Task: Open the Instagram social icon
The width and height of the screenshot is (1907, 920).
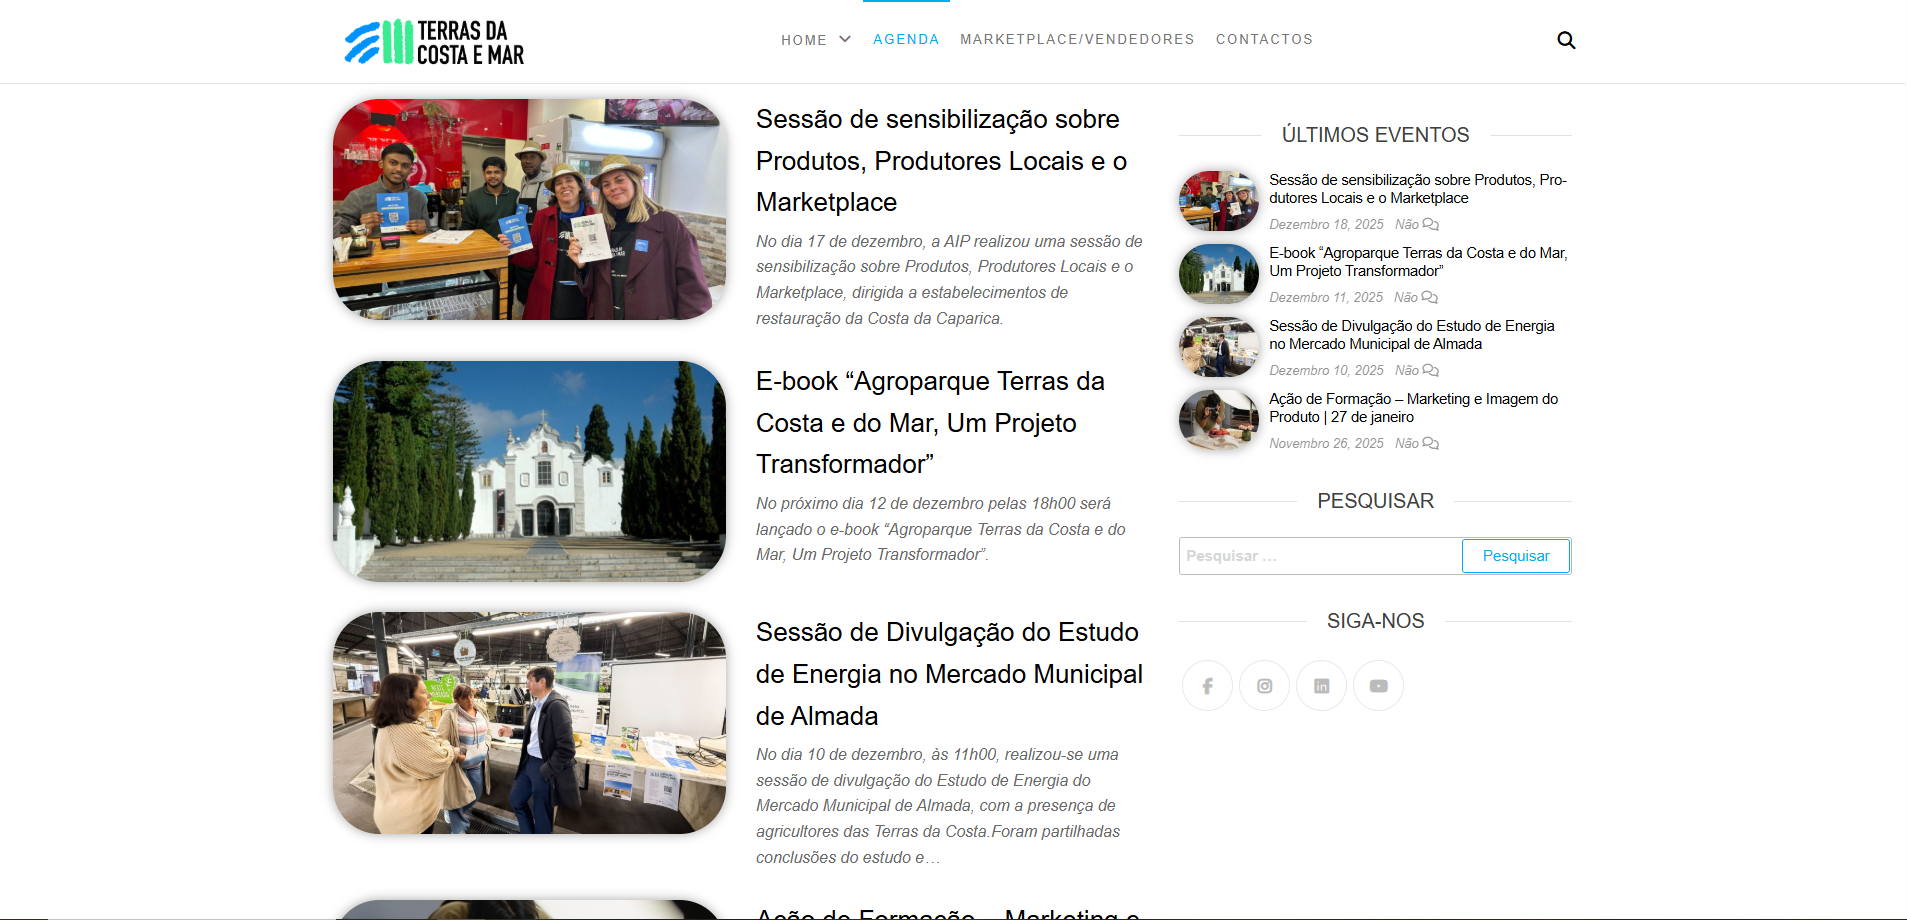Action: [1264, 686]
